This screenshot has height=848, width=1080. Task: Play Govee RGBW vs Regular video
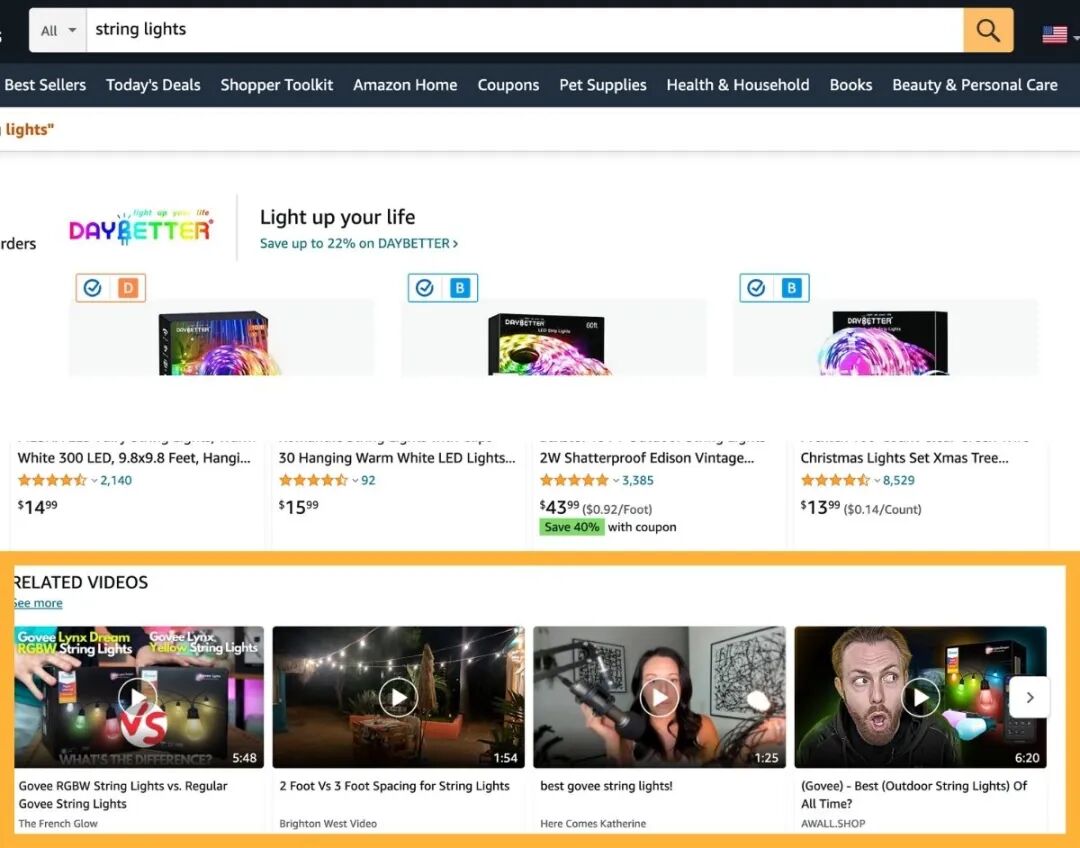tap(138, 697)
